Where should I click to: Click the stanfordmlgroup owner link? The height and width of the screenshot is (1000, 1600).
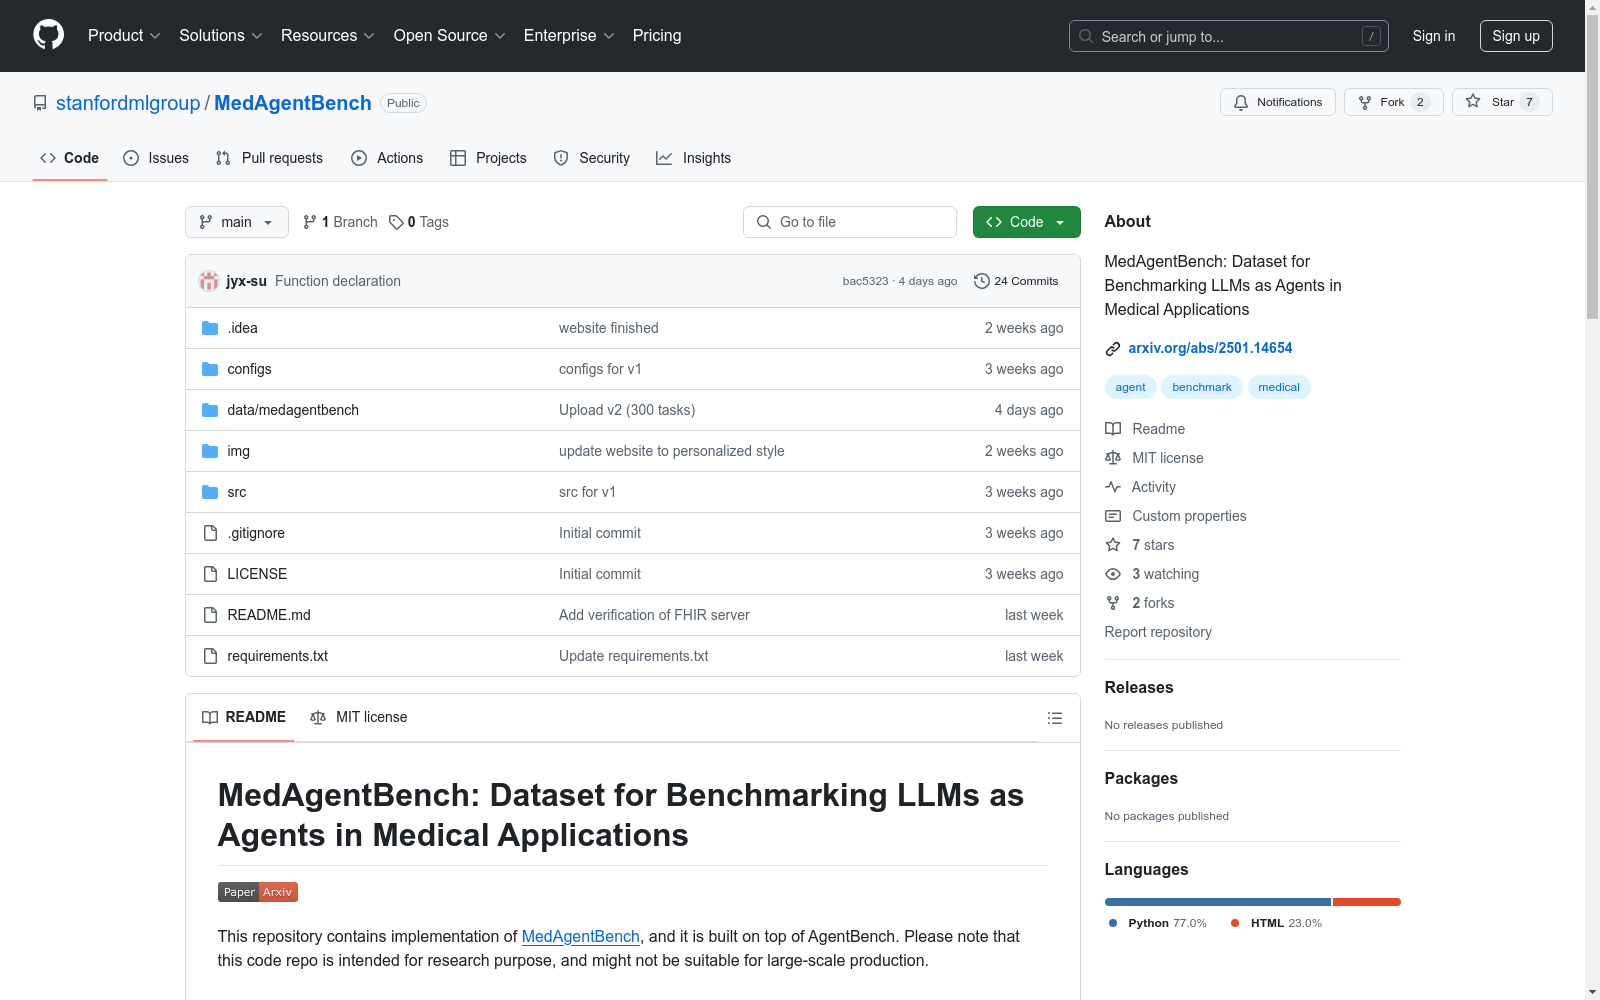[x=128, y=103]
